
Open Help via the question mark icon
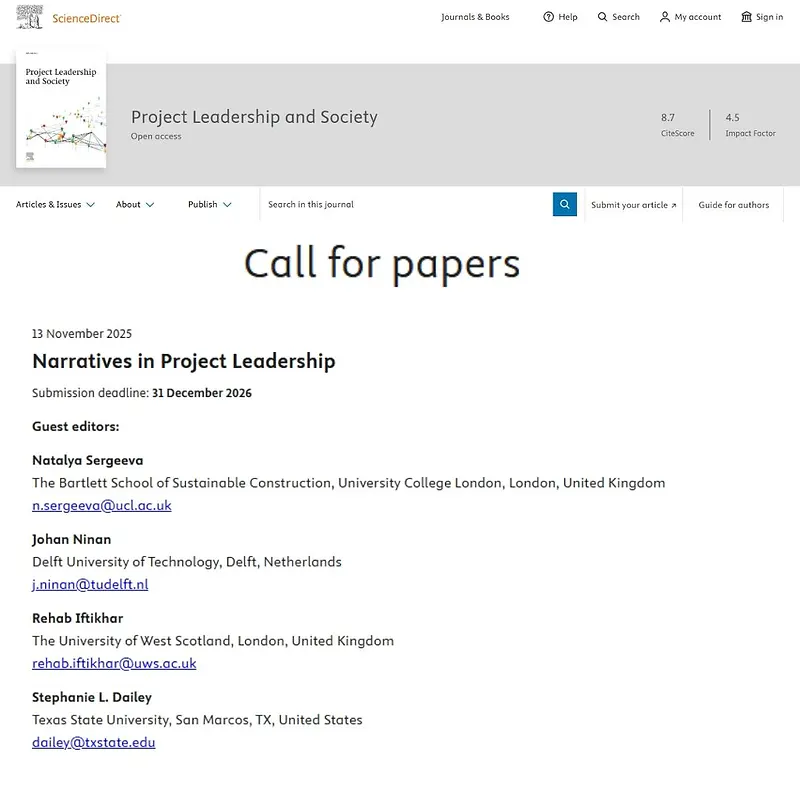(560, 17)
